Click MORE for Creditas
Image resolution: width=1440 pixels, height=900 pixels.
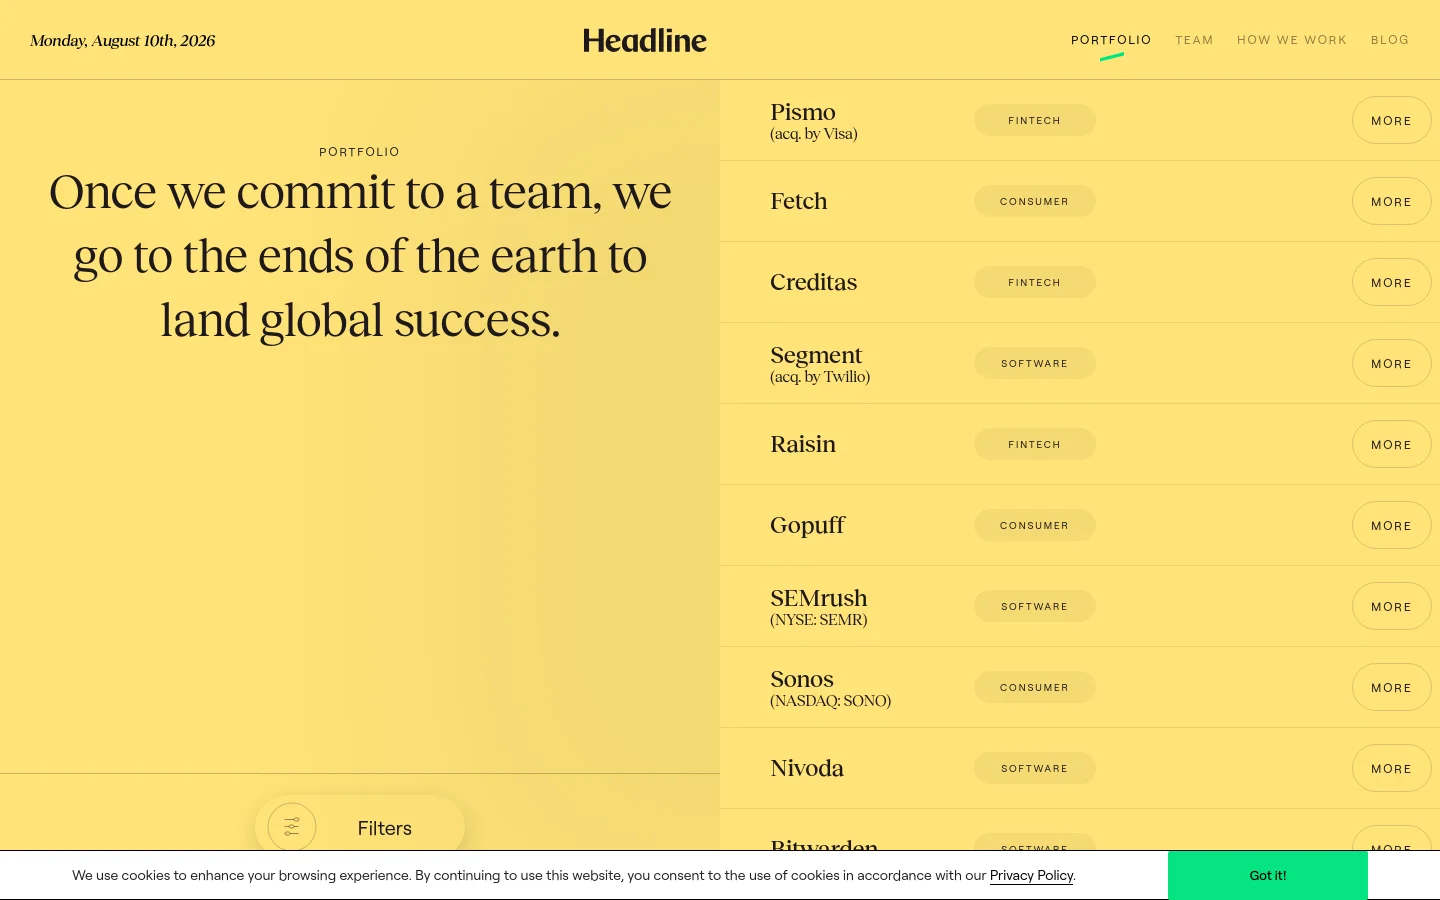coord(1392,282)
